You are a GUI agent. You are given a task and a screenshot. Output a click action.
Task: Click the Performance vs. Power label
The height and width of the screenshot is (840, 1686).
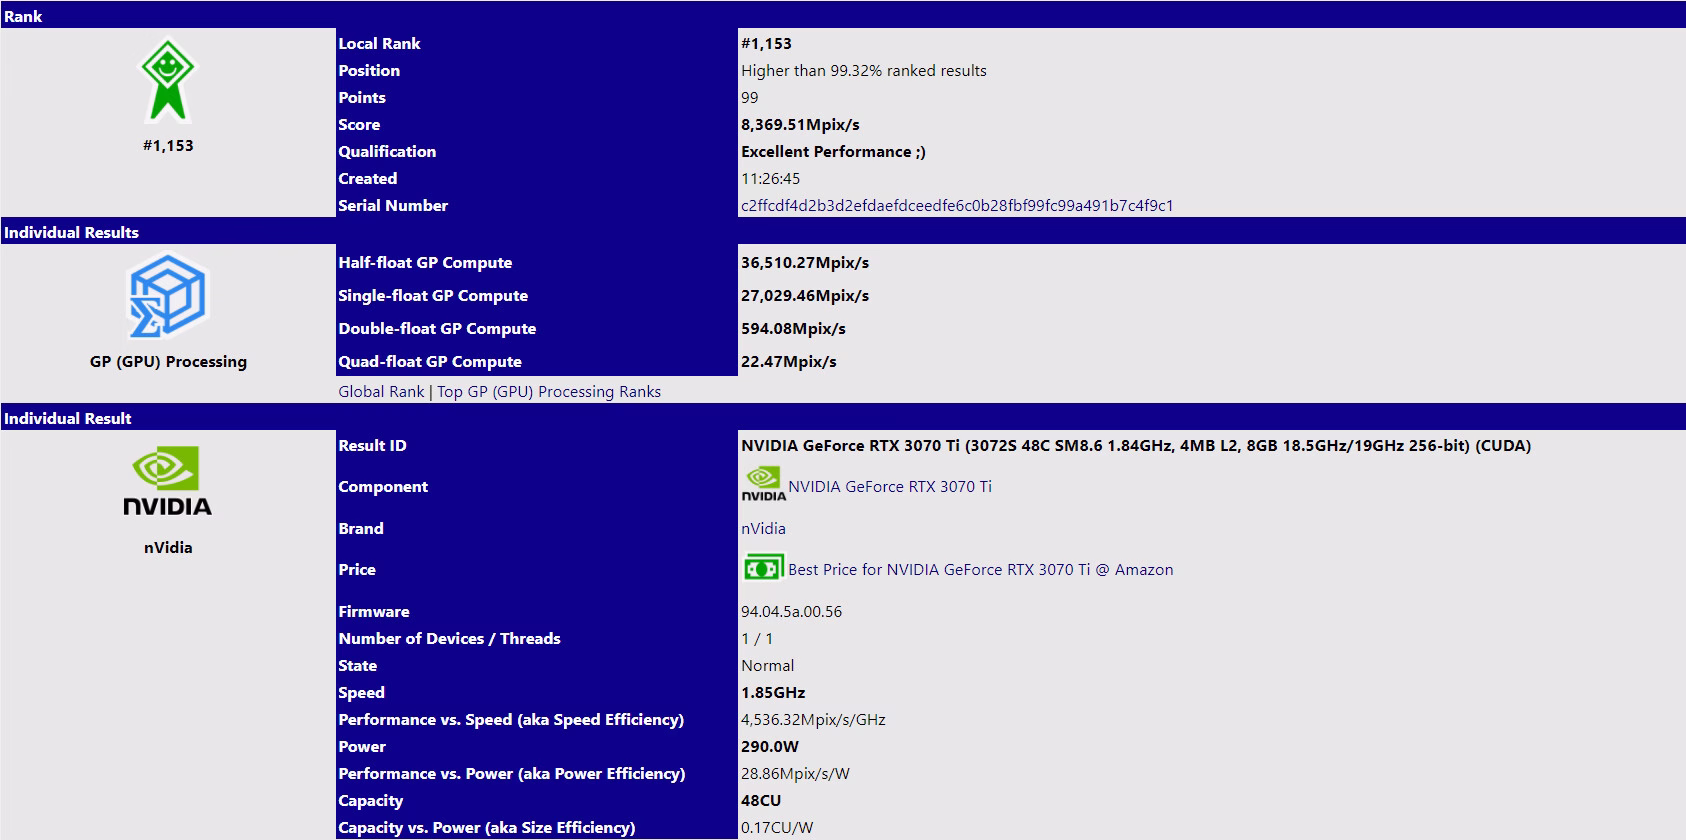(512, 773)
